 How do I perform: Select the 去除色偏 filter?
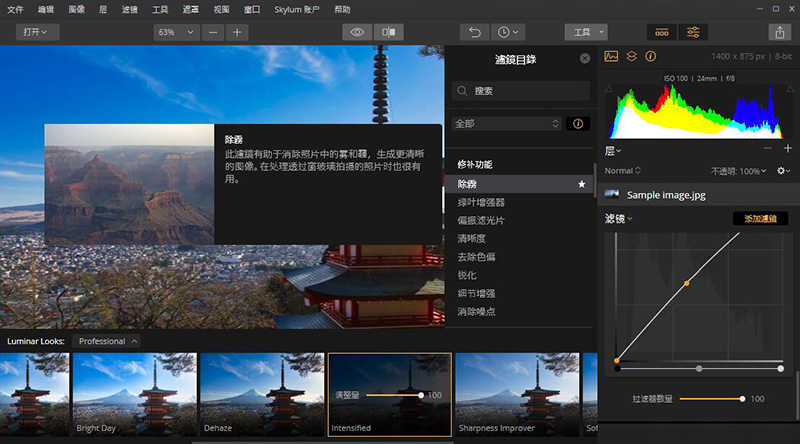coord(476,257)
